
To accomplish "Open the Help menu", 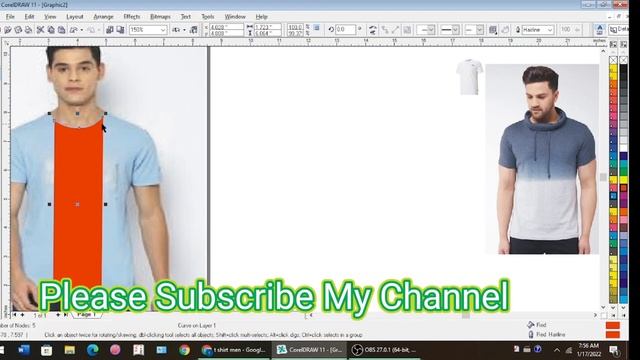I will [261, 17].
